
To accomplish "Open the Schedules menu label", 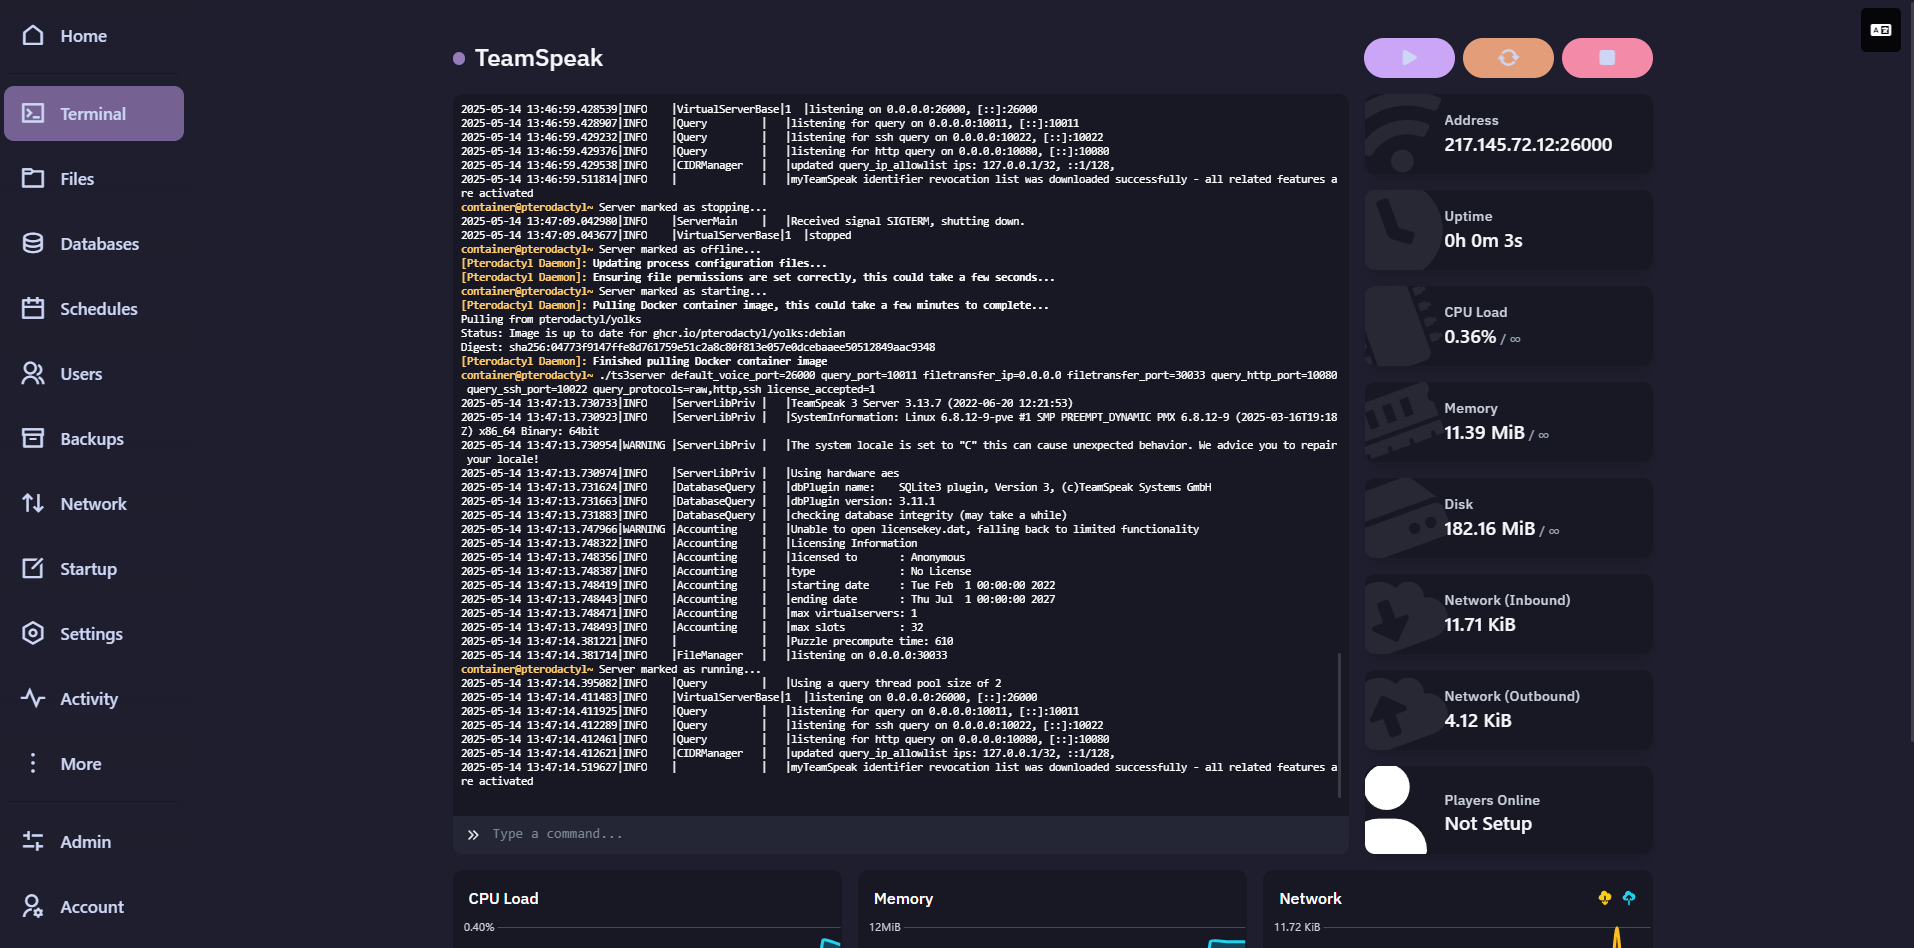I will coord(99,309).
